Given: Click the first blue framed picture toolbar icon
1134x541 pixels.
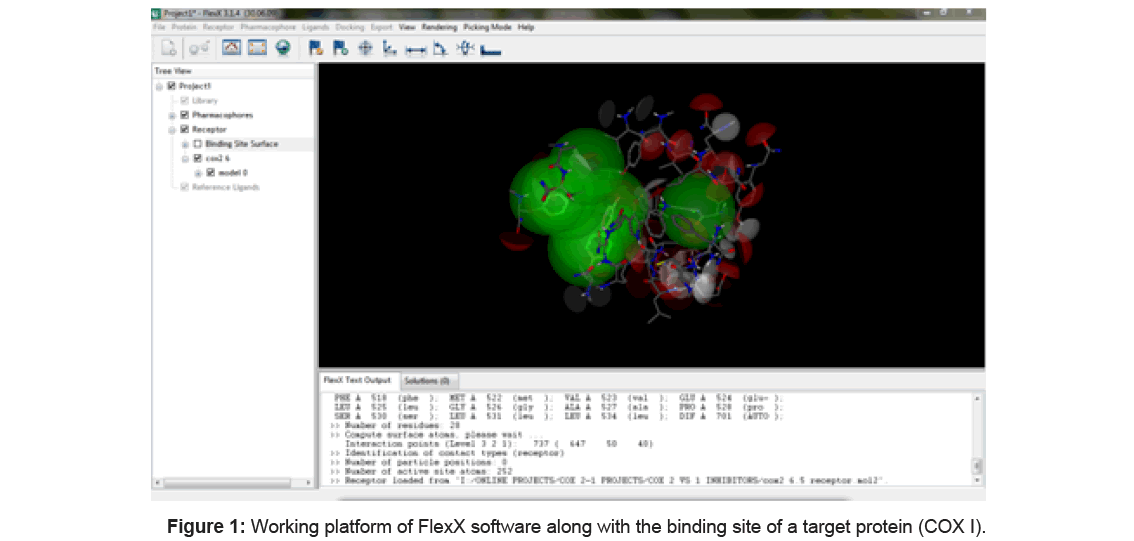Looking at the screenshot, I should click(231, 48).
